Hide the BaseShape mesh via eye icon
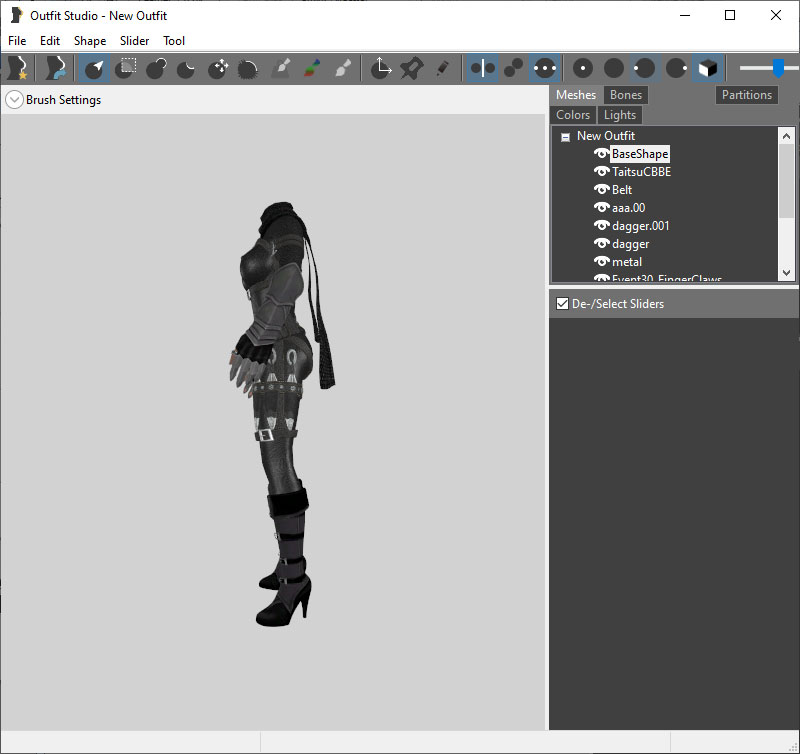 tap(602, 154)
